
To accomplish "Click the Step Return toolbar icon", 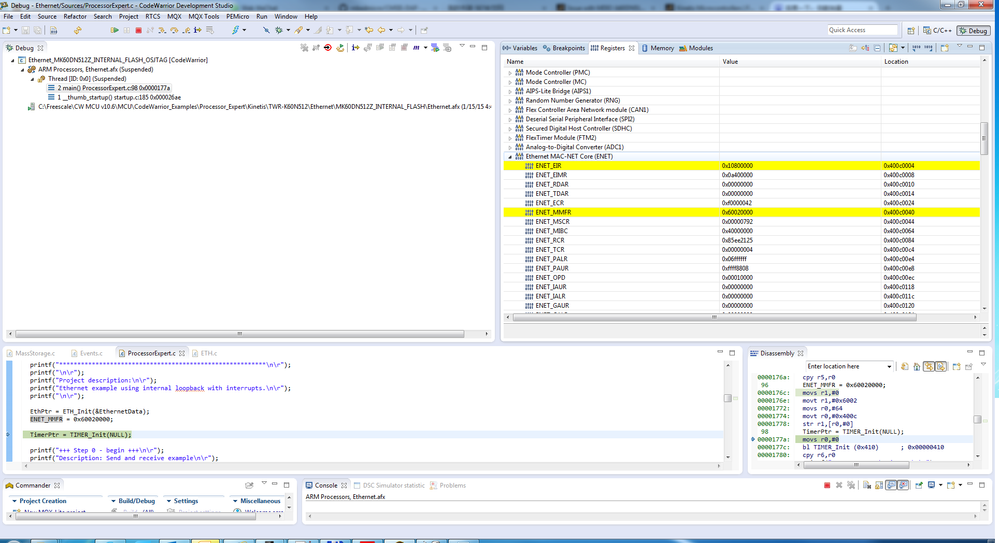I will click(x=186, y=30).
